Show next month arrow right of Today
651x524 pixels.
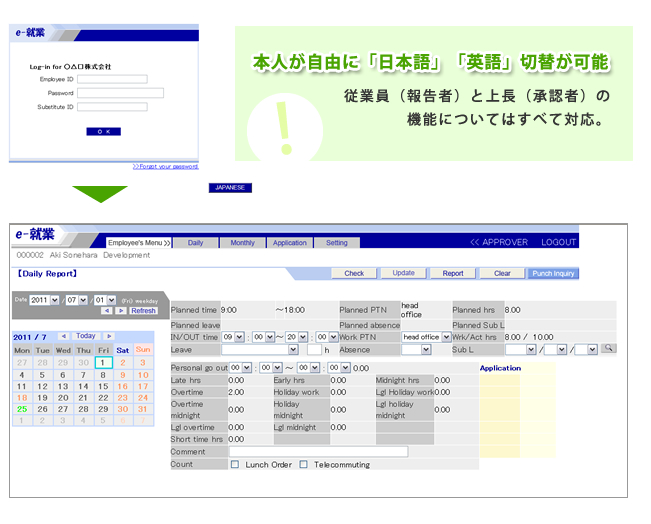pyautogui.click(x=109, y=336)
